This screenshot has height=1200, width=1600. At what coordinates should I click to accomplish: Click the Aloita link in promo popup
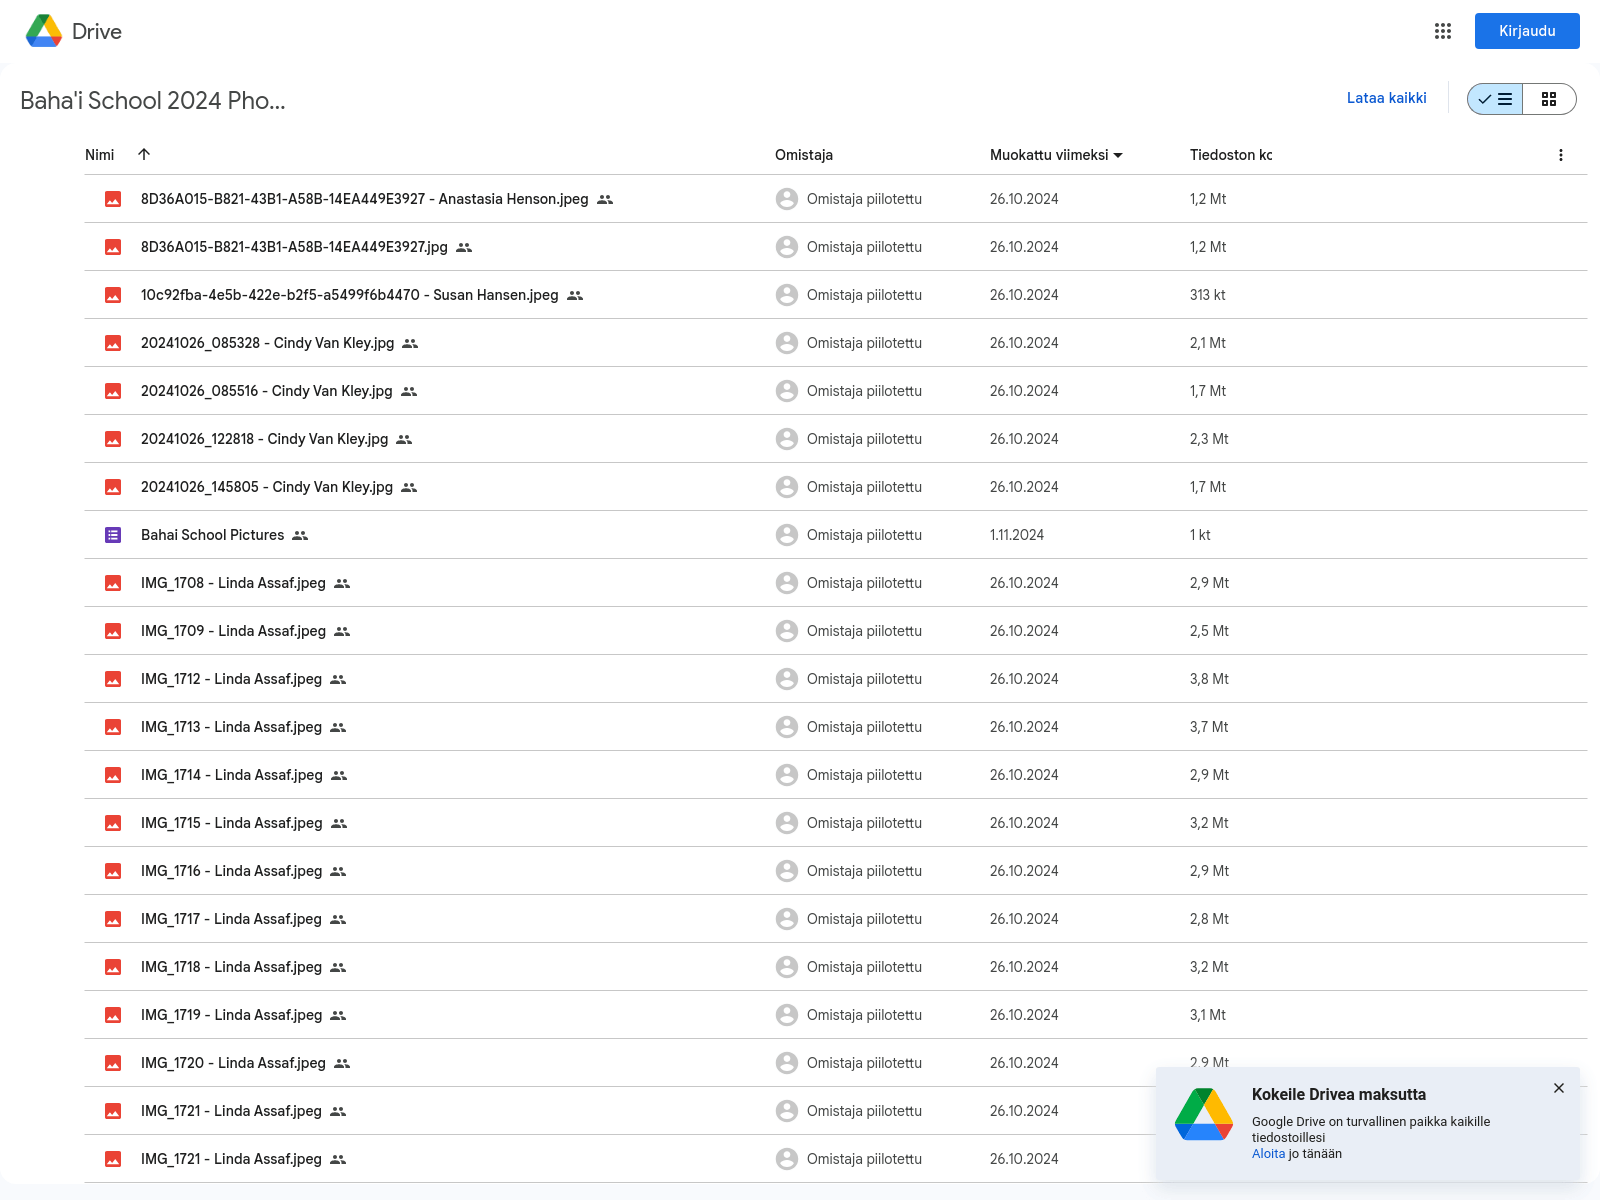1268,1154
